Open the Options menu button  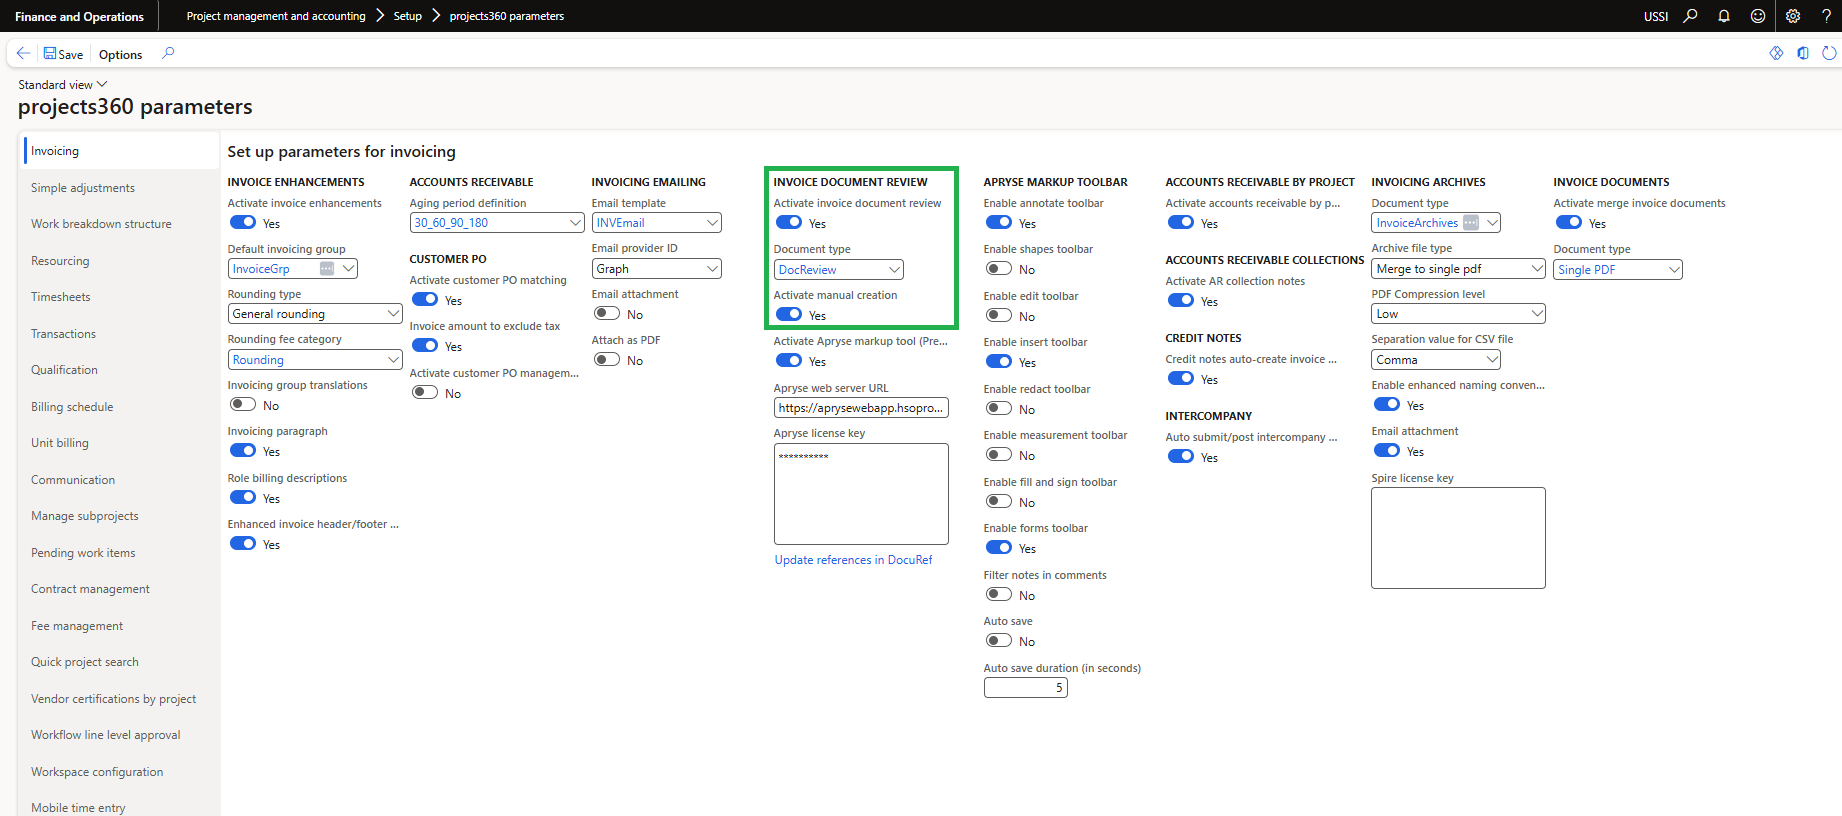point(120,55)
